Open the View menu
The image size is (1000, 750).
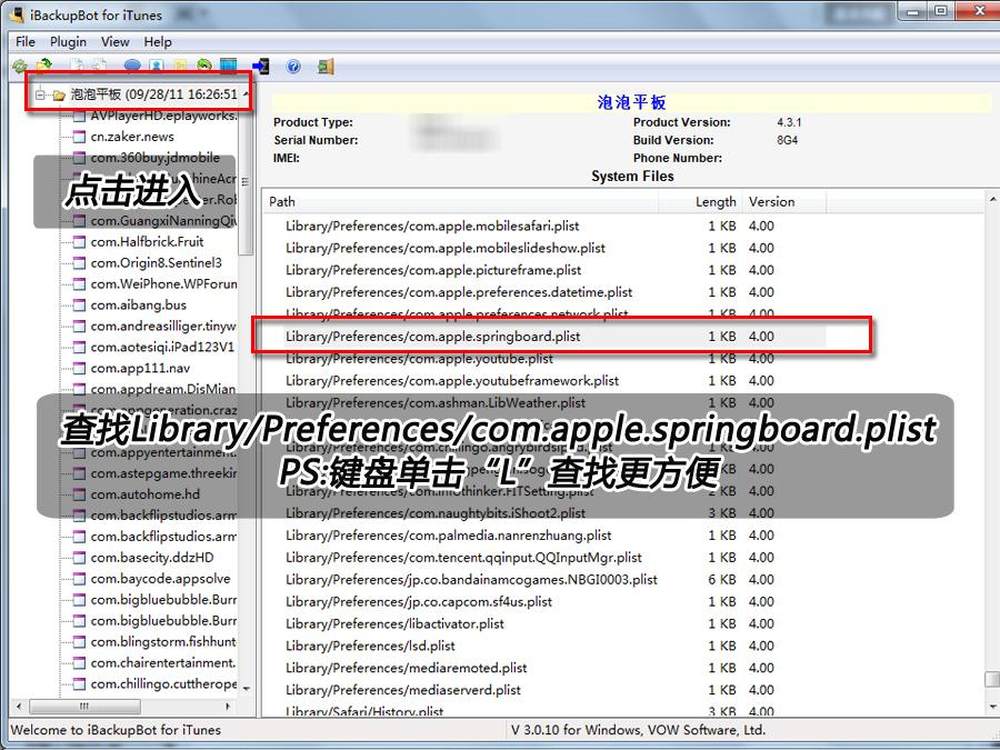[115, 42]
